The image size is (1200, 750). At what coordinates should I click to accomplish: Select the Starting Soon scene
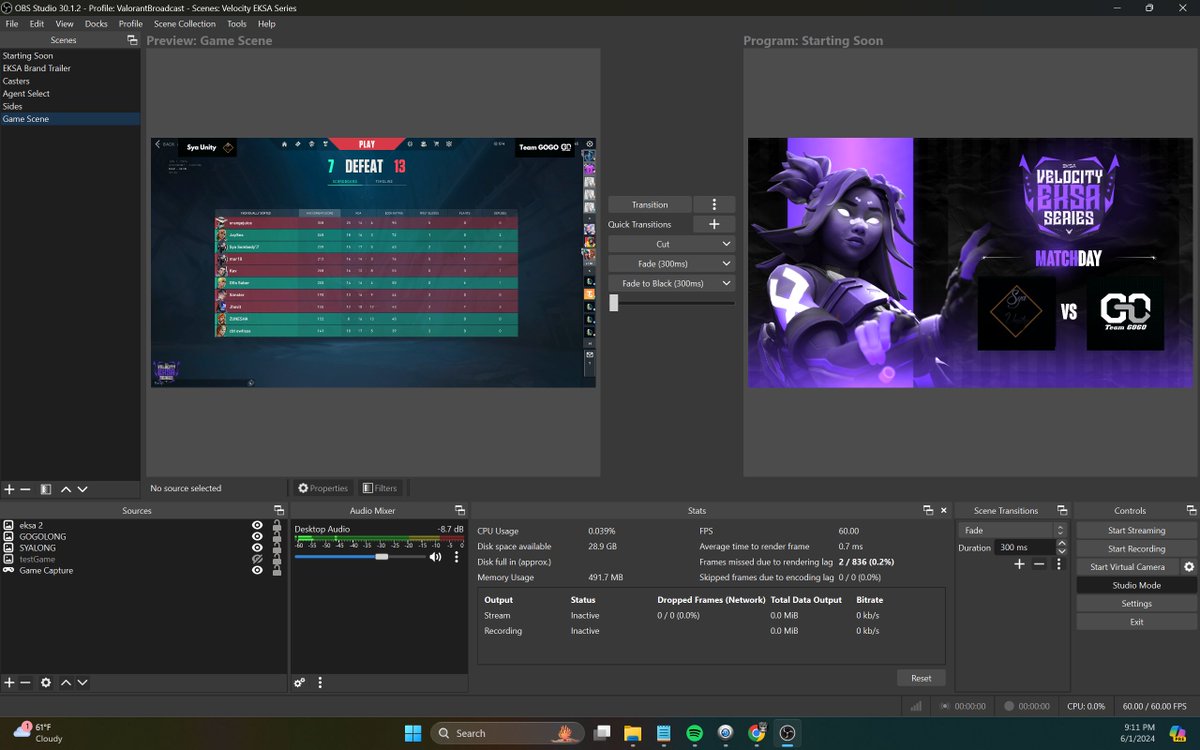pyautogui.click(x=28, y=56)
